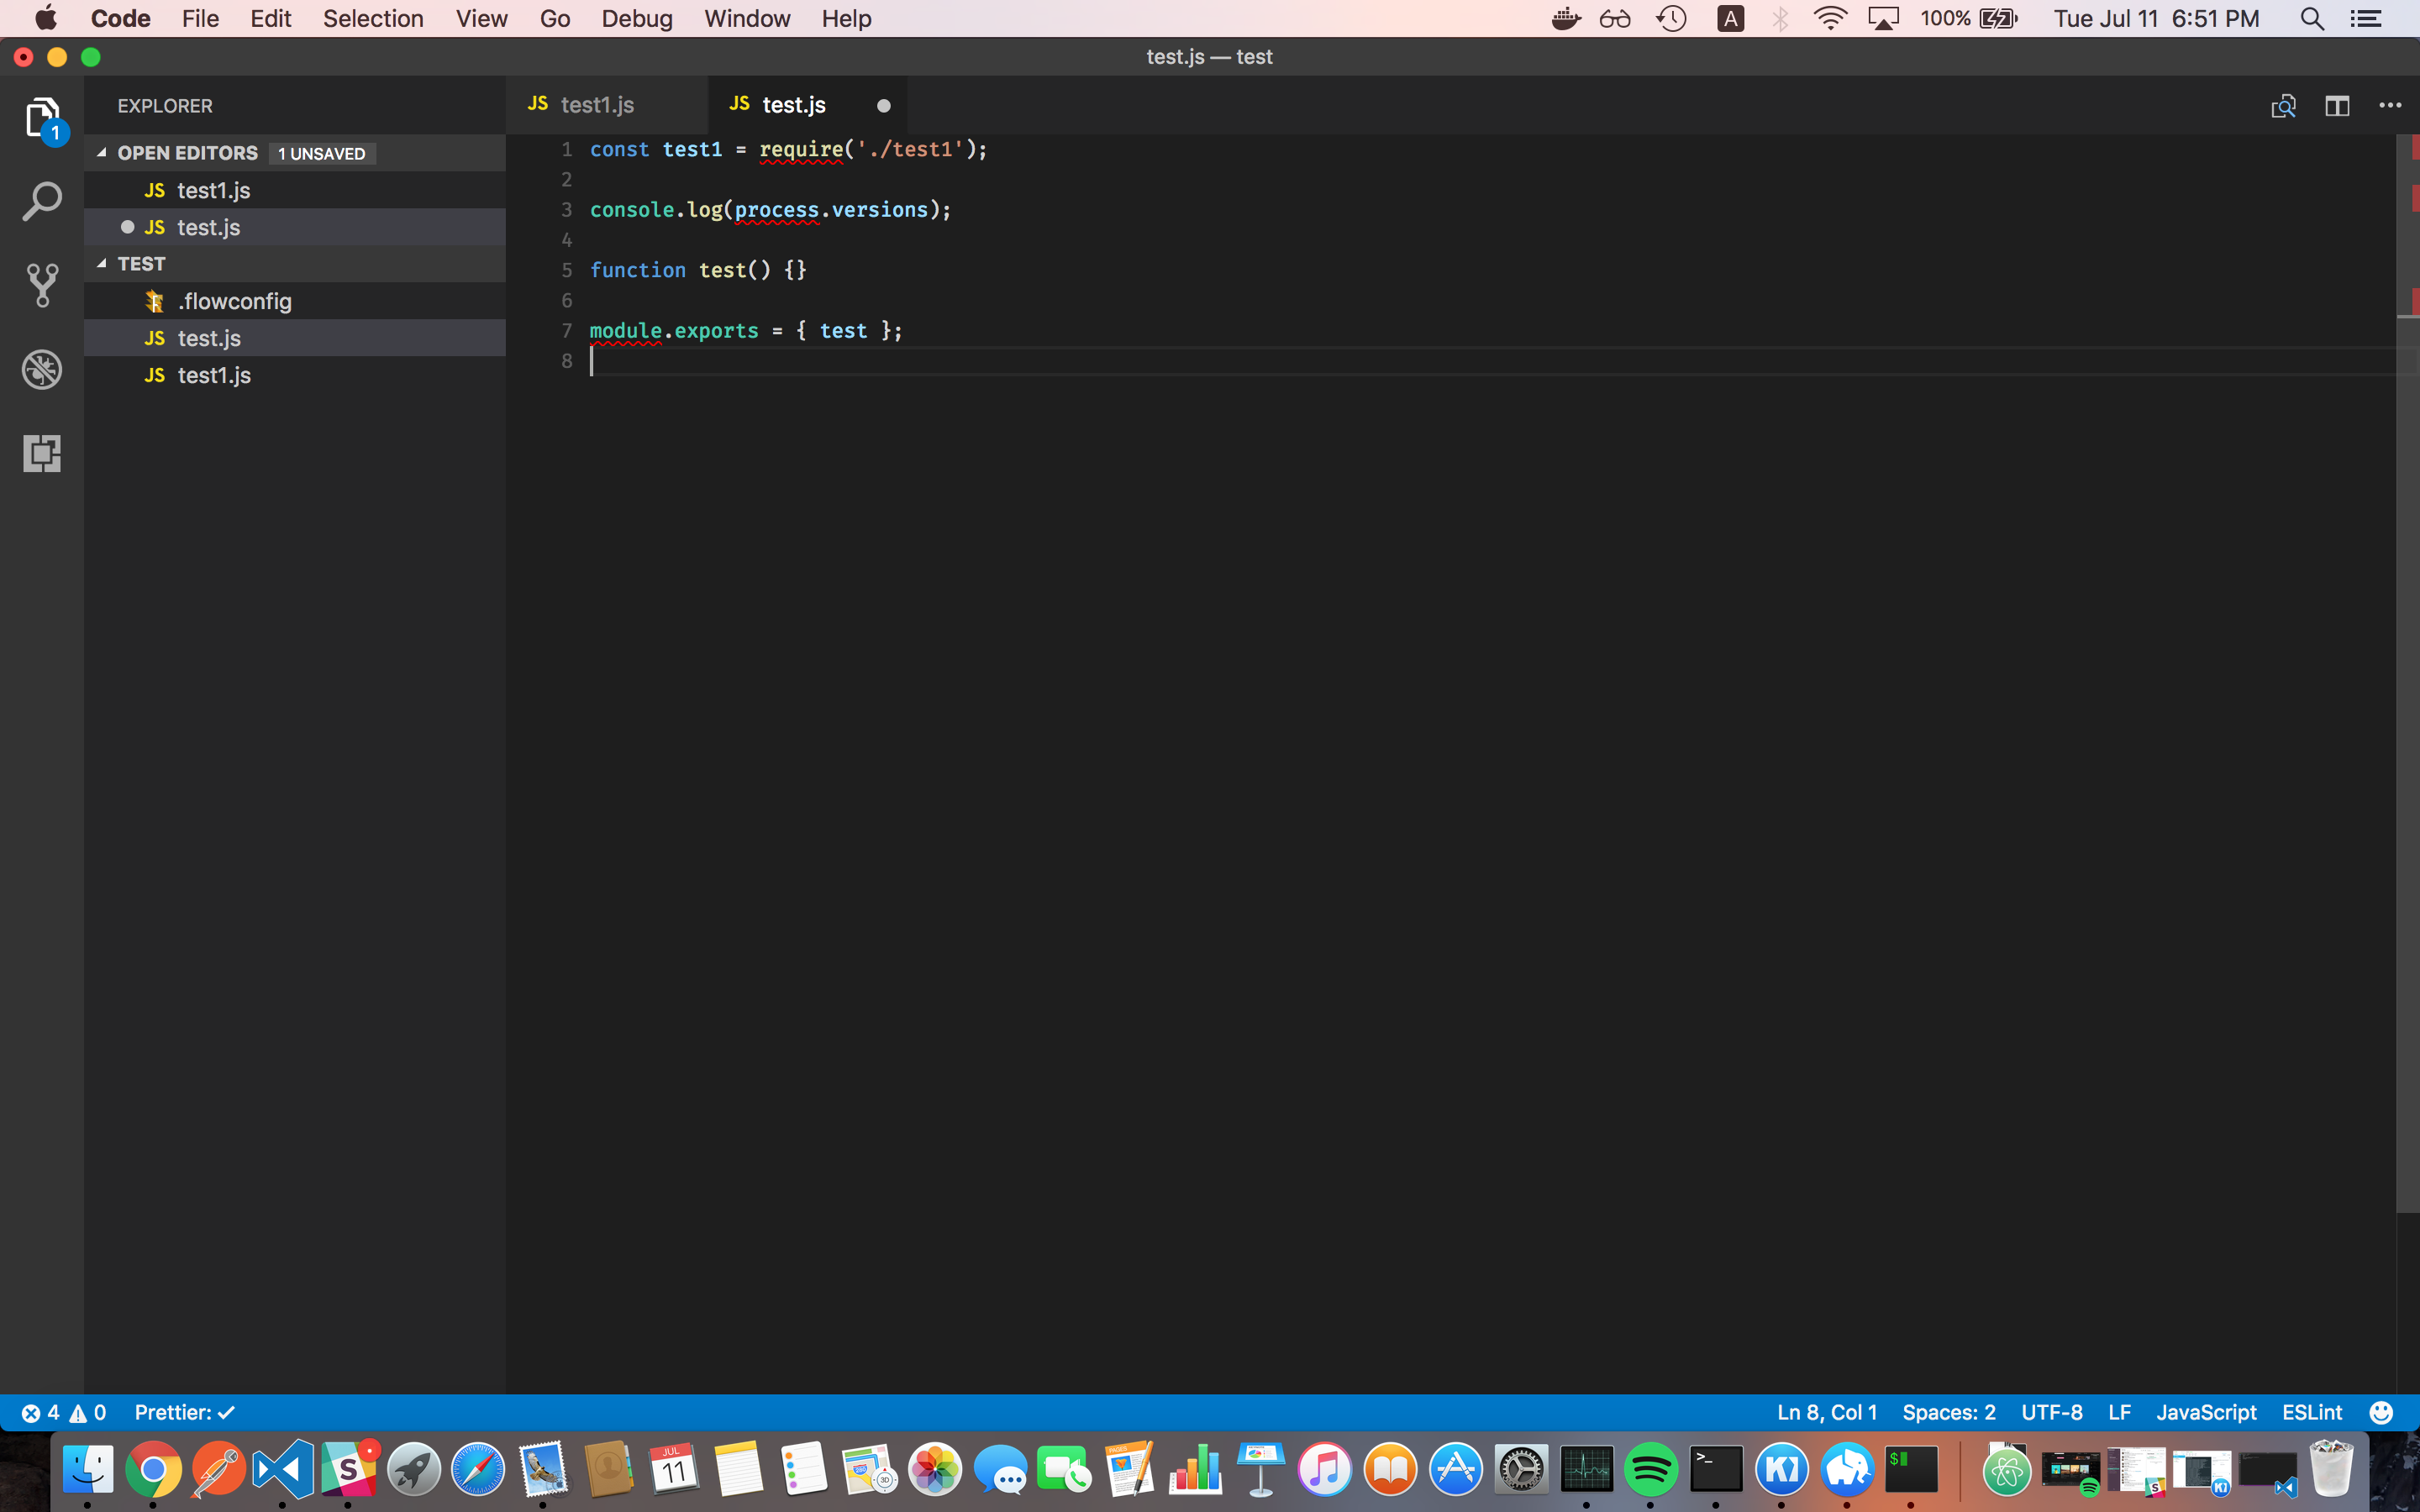Click the Prettier status bar item
2420x1512 pixels.
click(184, 1412)
